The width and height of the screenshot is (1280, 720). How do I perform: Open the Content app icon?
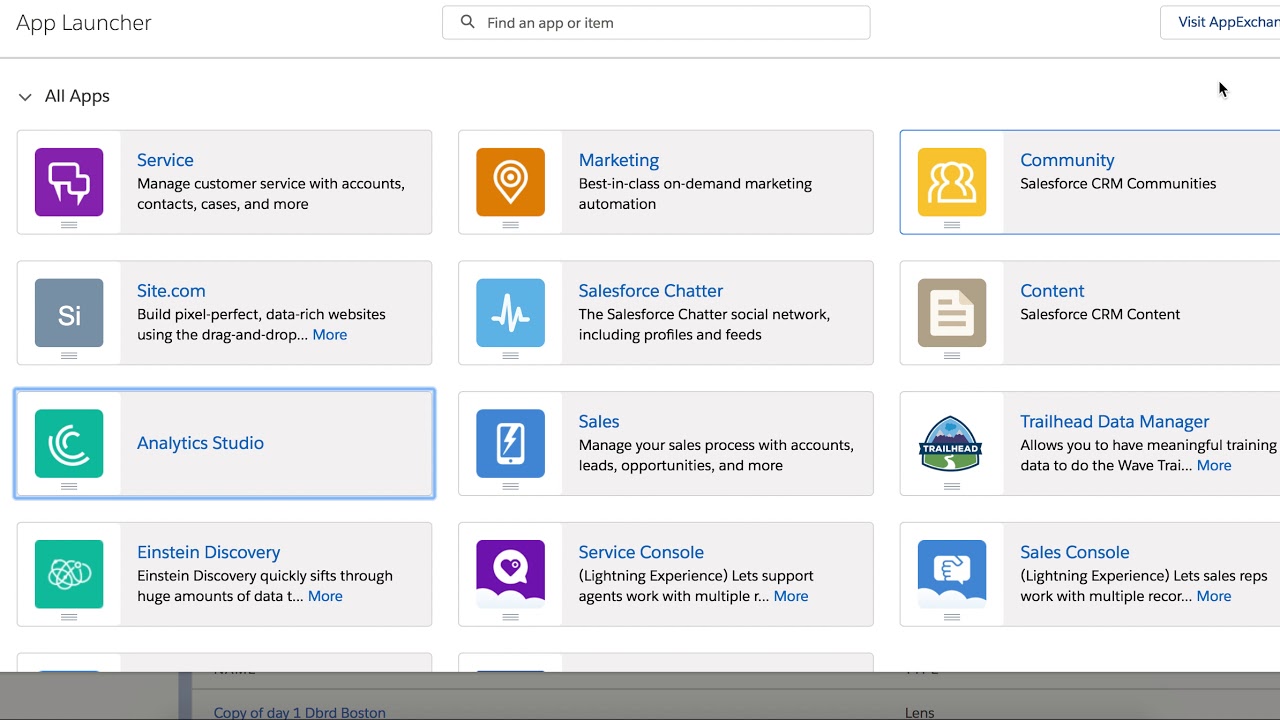point(952,313)
